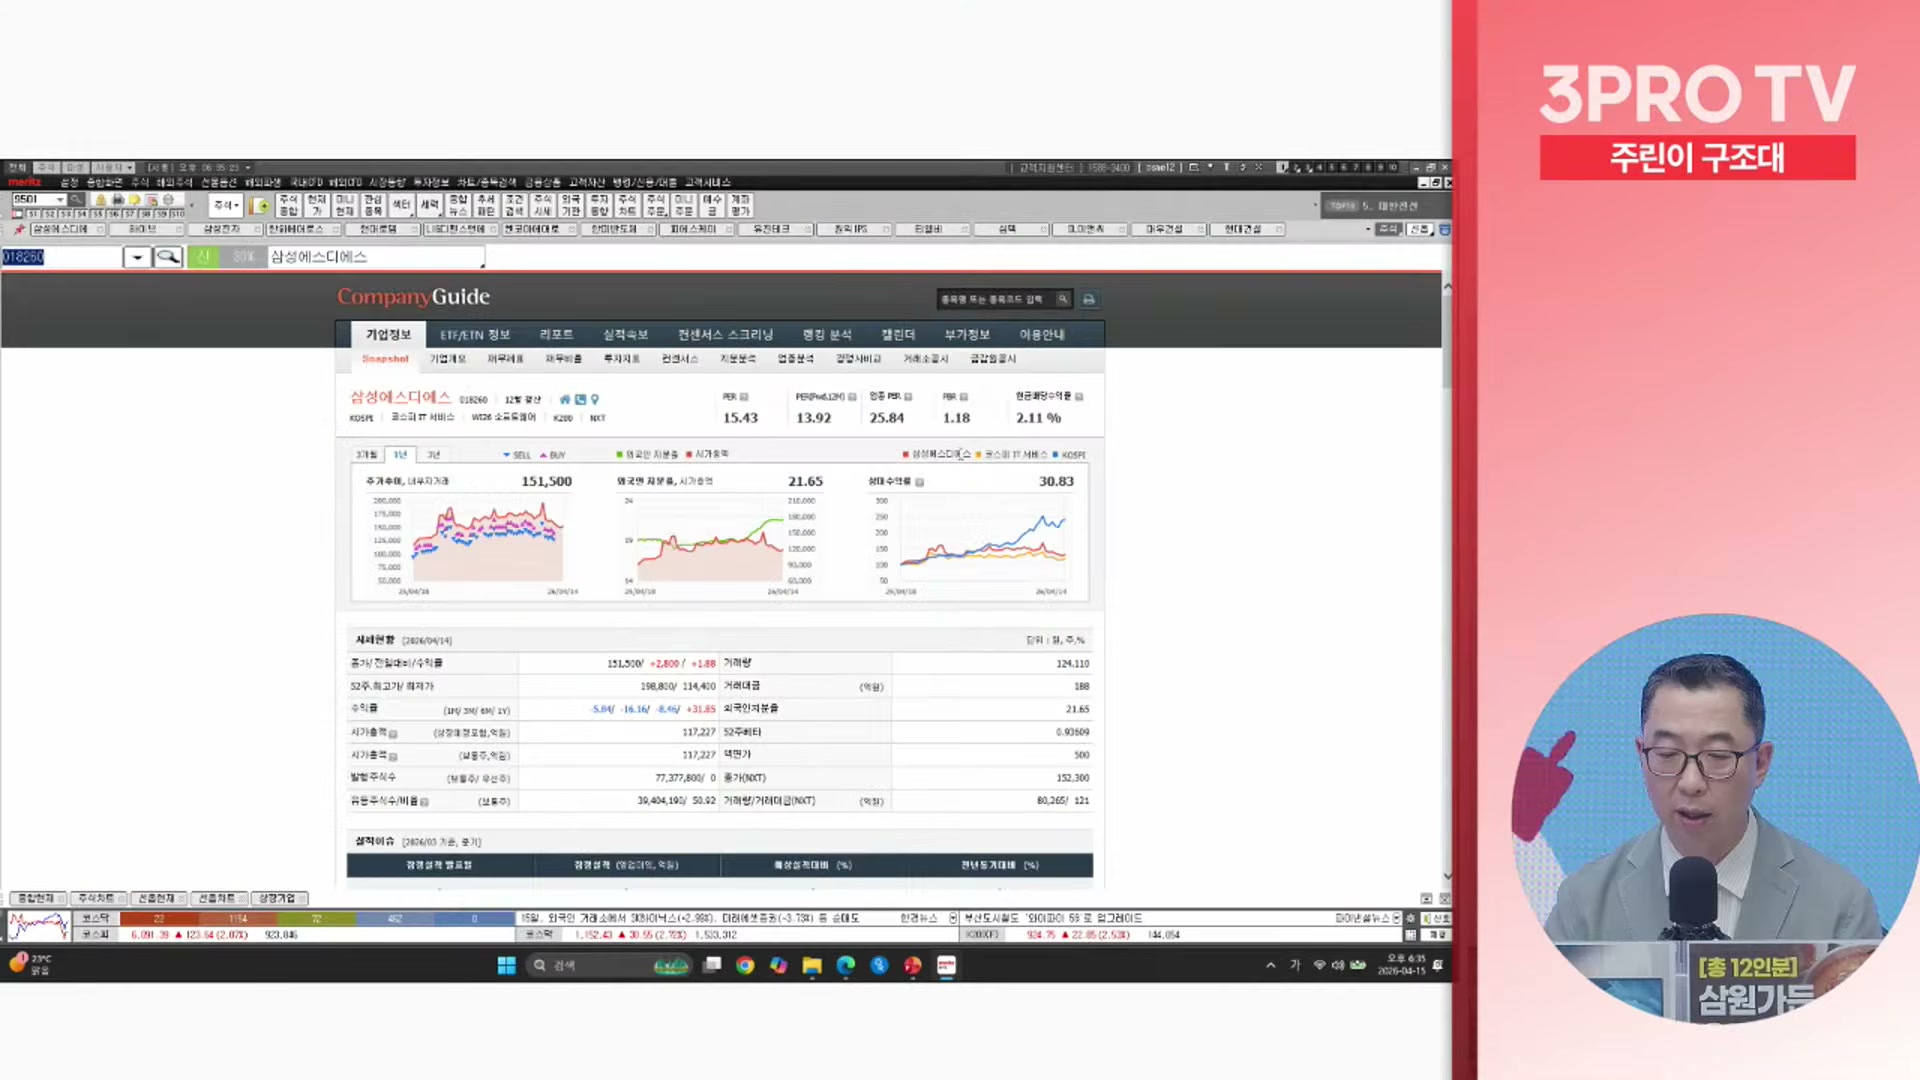Select the 3개월 chart period
The height and width of the screenshot is (1080, 1920).
point(367,455)
